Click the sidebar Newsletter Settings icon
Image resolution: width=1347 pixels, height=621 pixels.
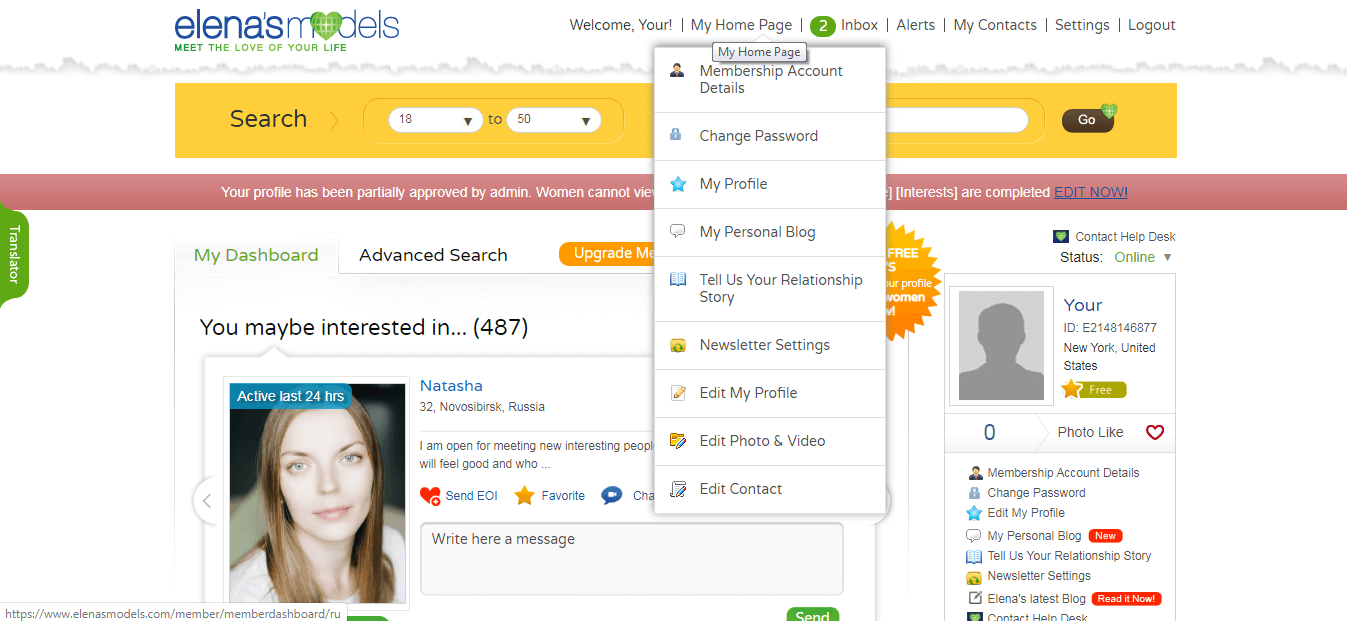coord(974,577)
